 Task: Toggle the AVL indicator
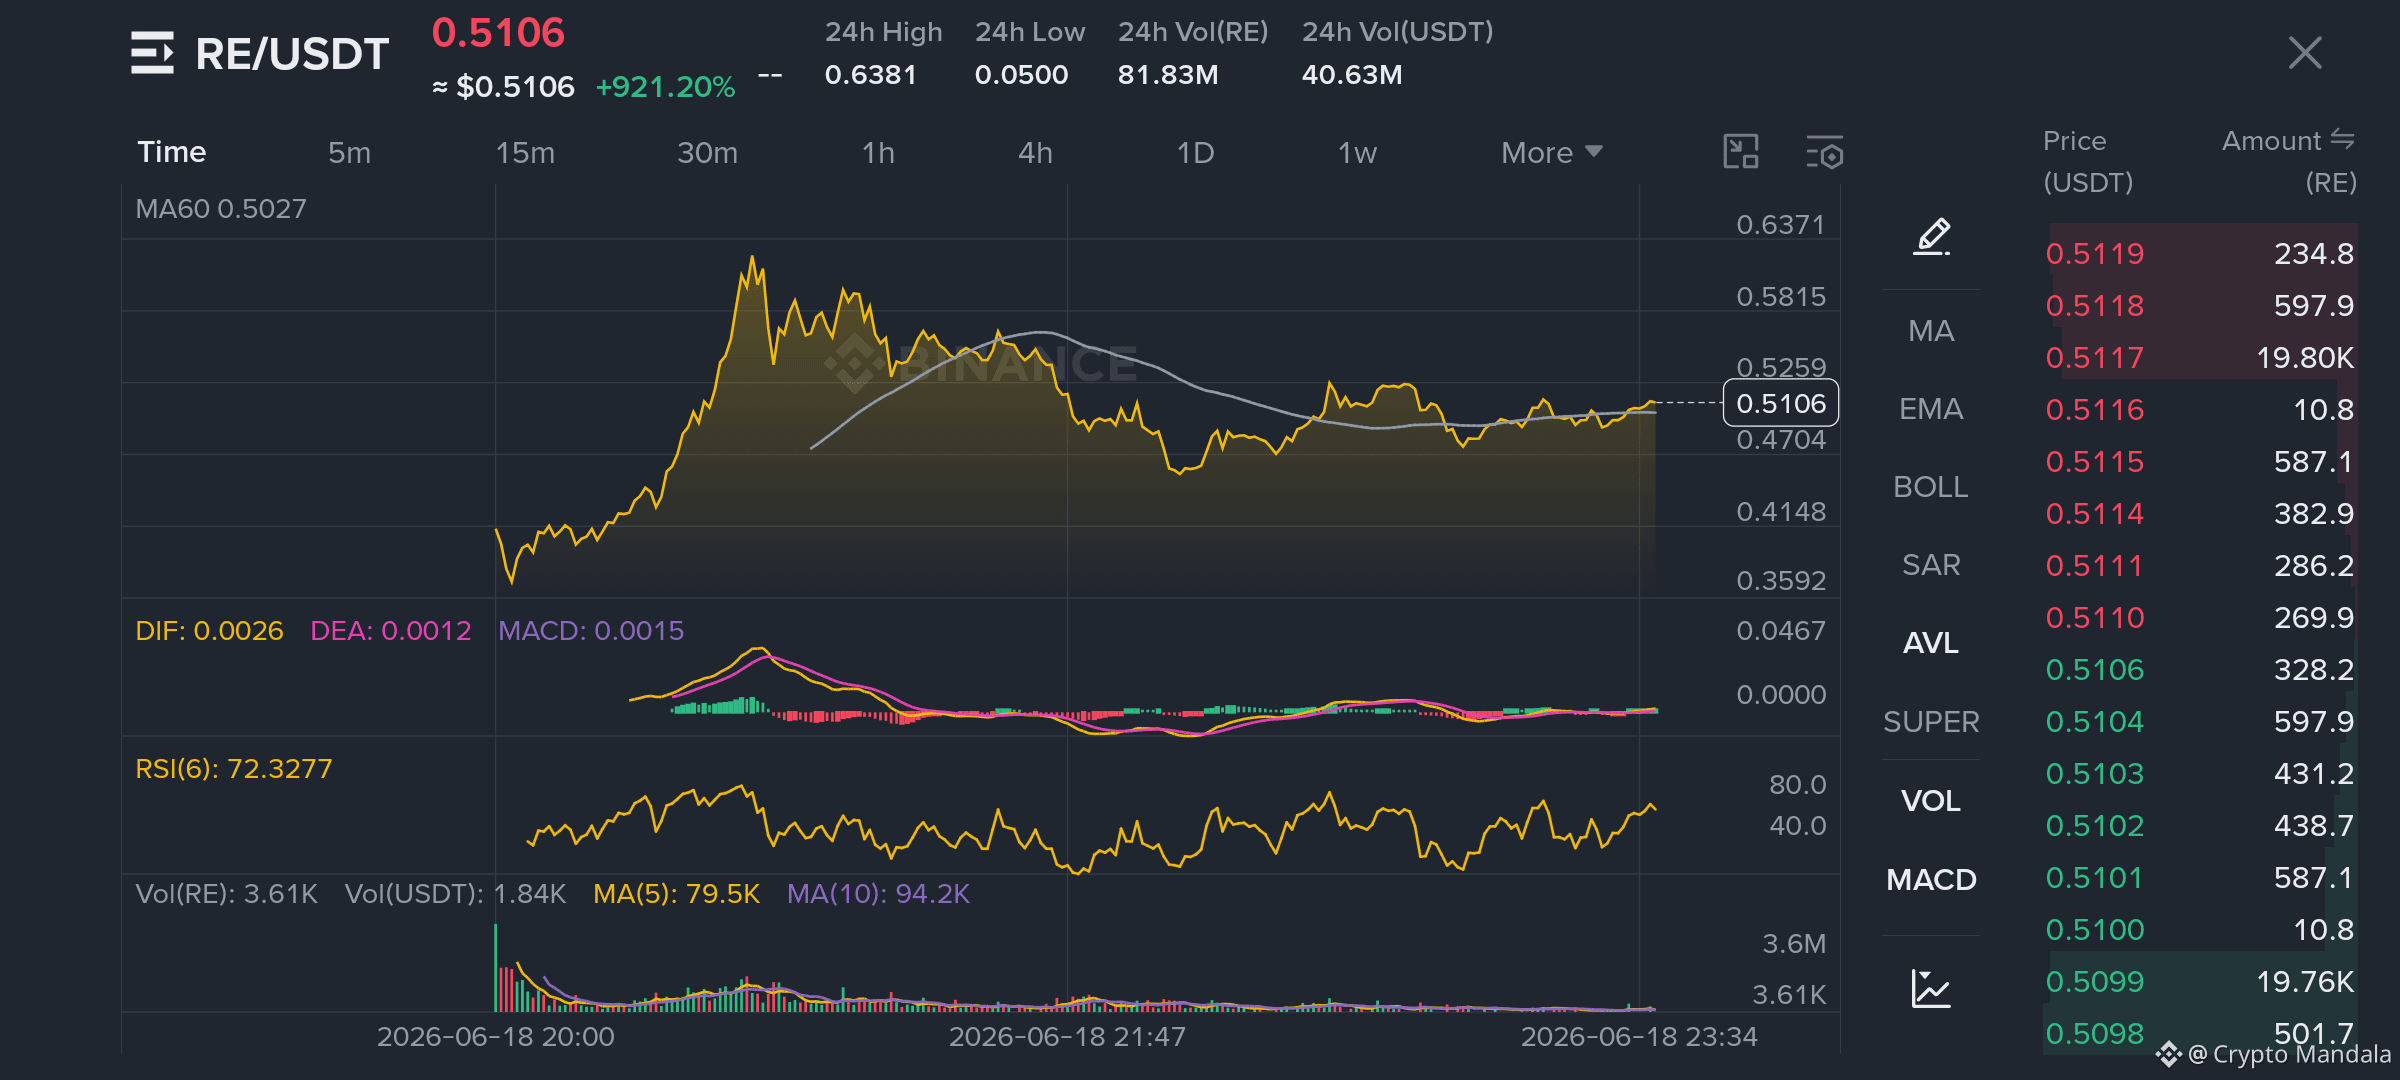[x=1931, y=643]
